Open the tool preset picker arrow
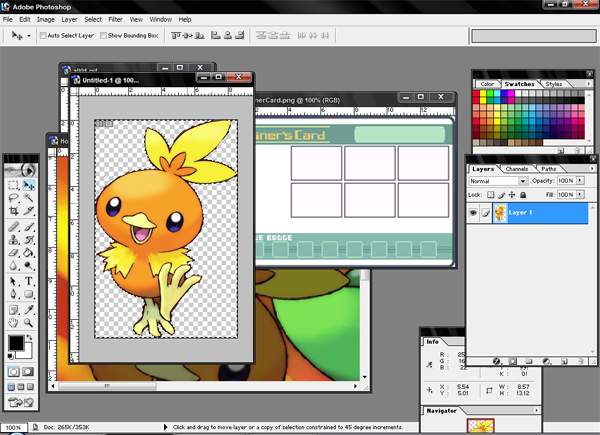The height and width of the screenshot is (435, 600). click(x=29, y=36)
